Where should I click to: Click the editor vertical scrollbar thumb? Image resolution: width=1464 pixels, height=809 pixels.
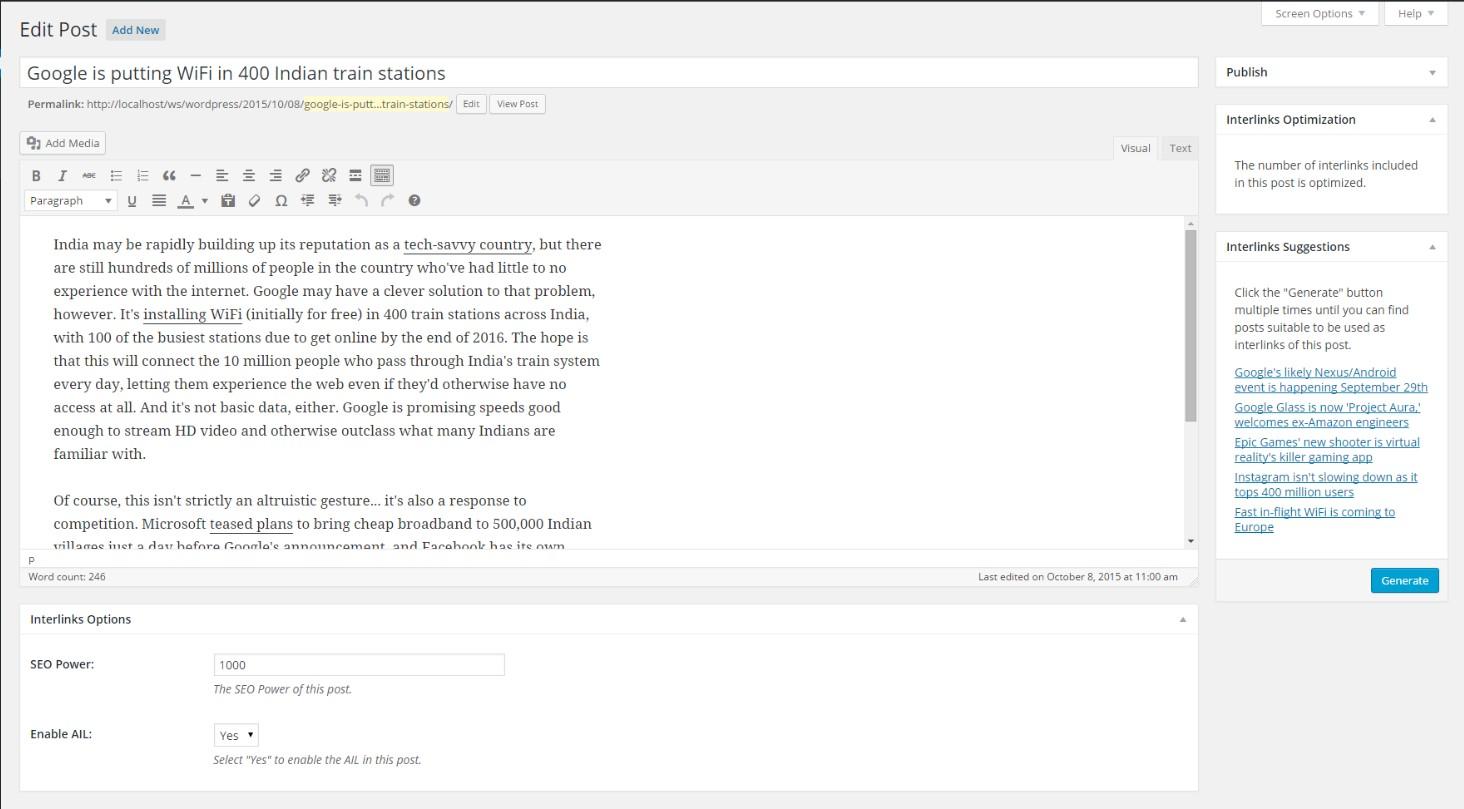click(1190, 326)
